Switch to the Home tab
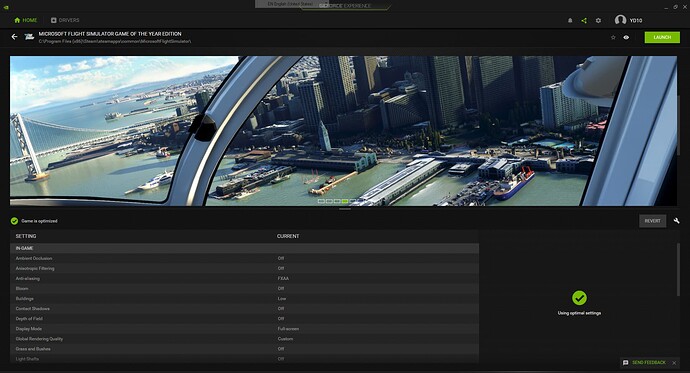Image resolution: width=690 pixels, height=373 pixels. pos(26,20)
